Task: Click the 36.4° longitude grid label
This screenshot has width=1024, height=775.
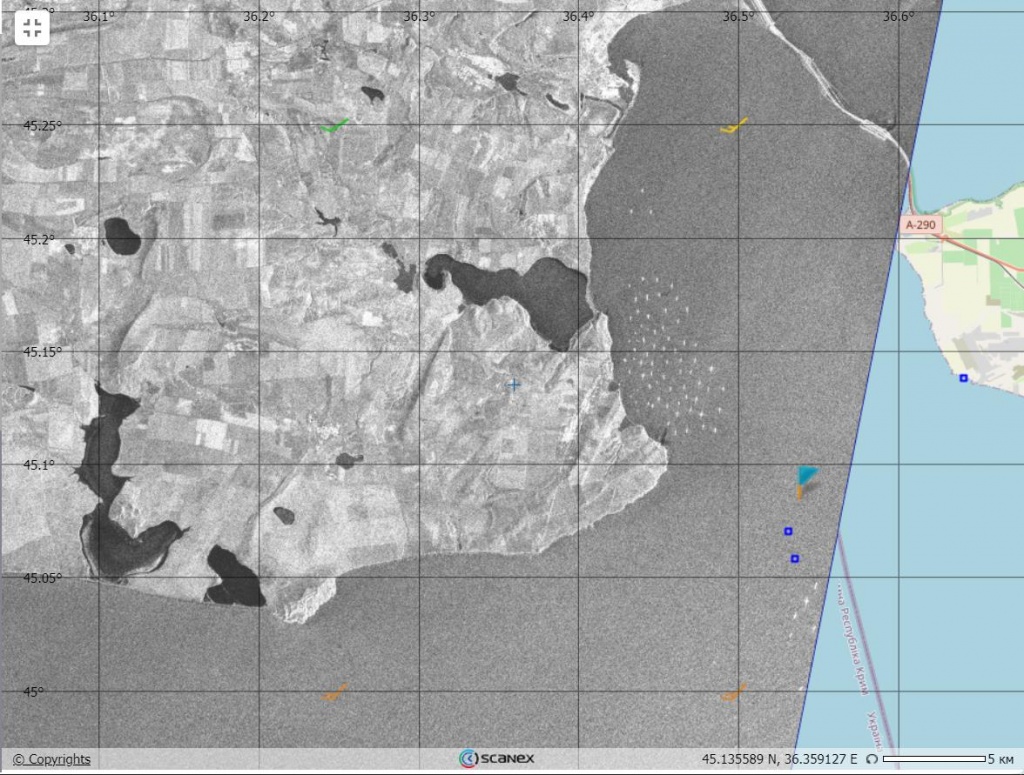Action: 579,16
